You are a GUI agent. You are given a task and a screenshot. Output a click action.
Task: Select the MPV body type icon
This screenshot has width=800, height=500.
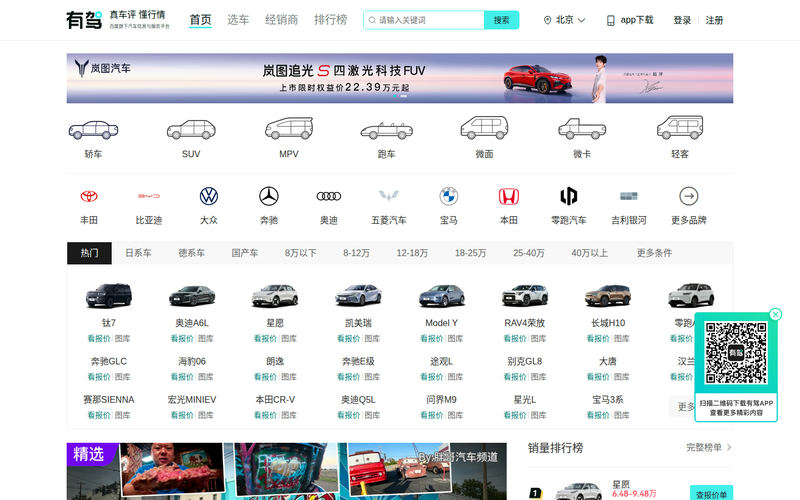(289, 129)
